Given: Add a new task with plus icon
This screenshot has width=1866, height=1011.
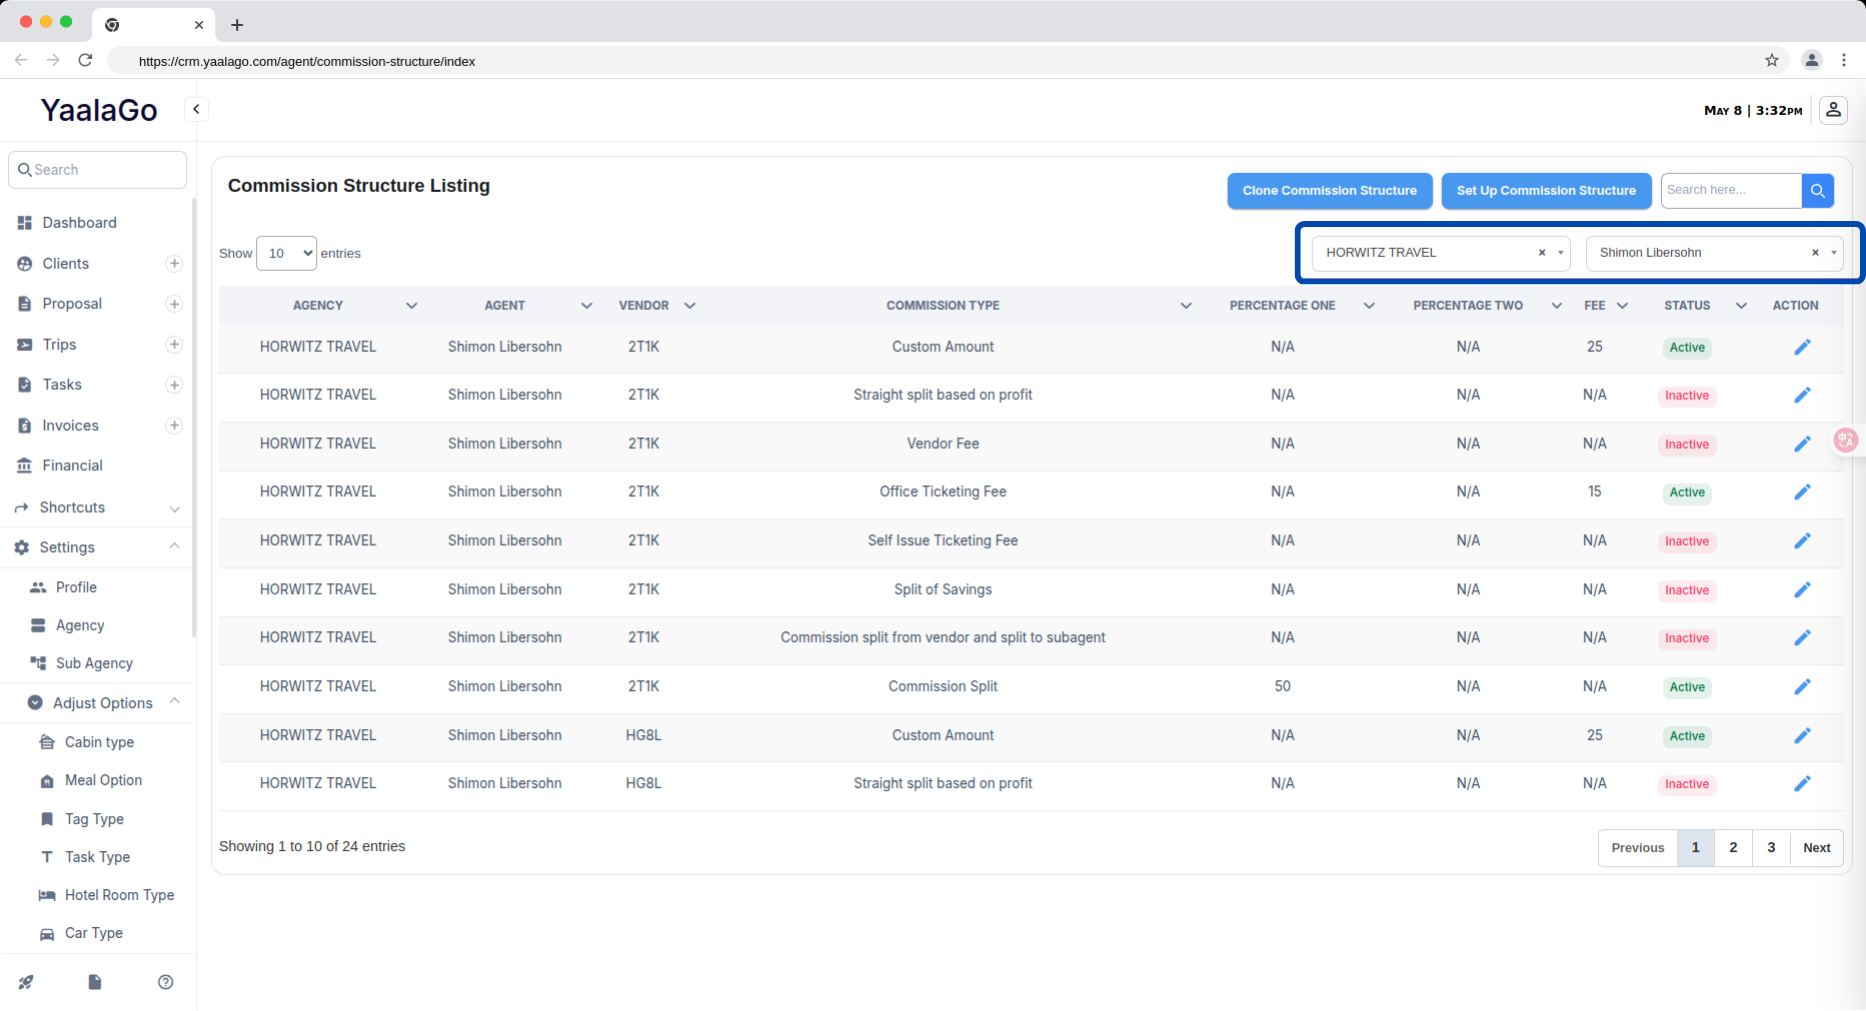Looking at the screenshot, I should [x=174, y=385].
